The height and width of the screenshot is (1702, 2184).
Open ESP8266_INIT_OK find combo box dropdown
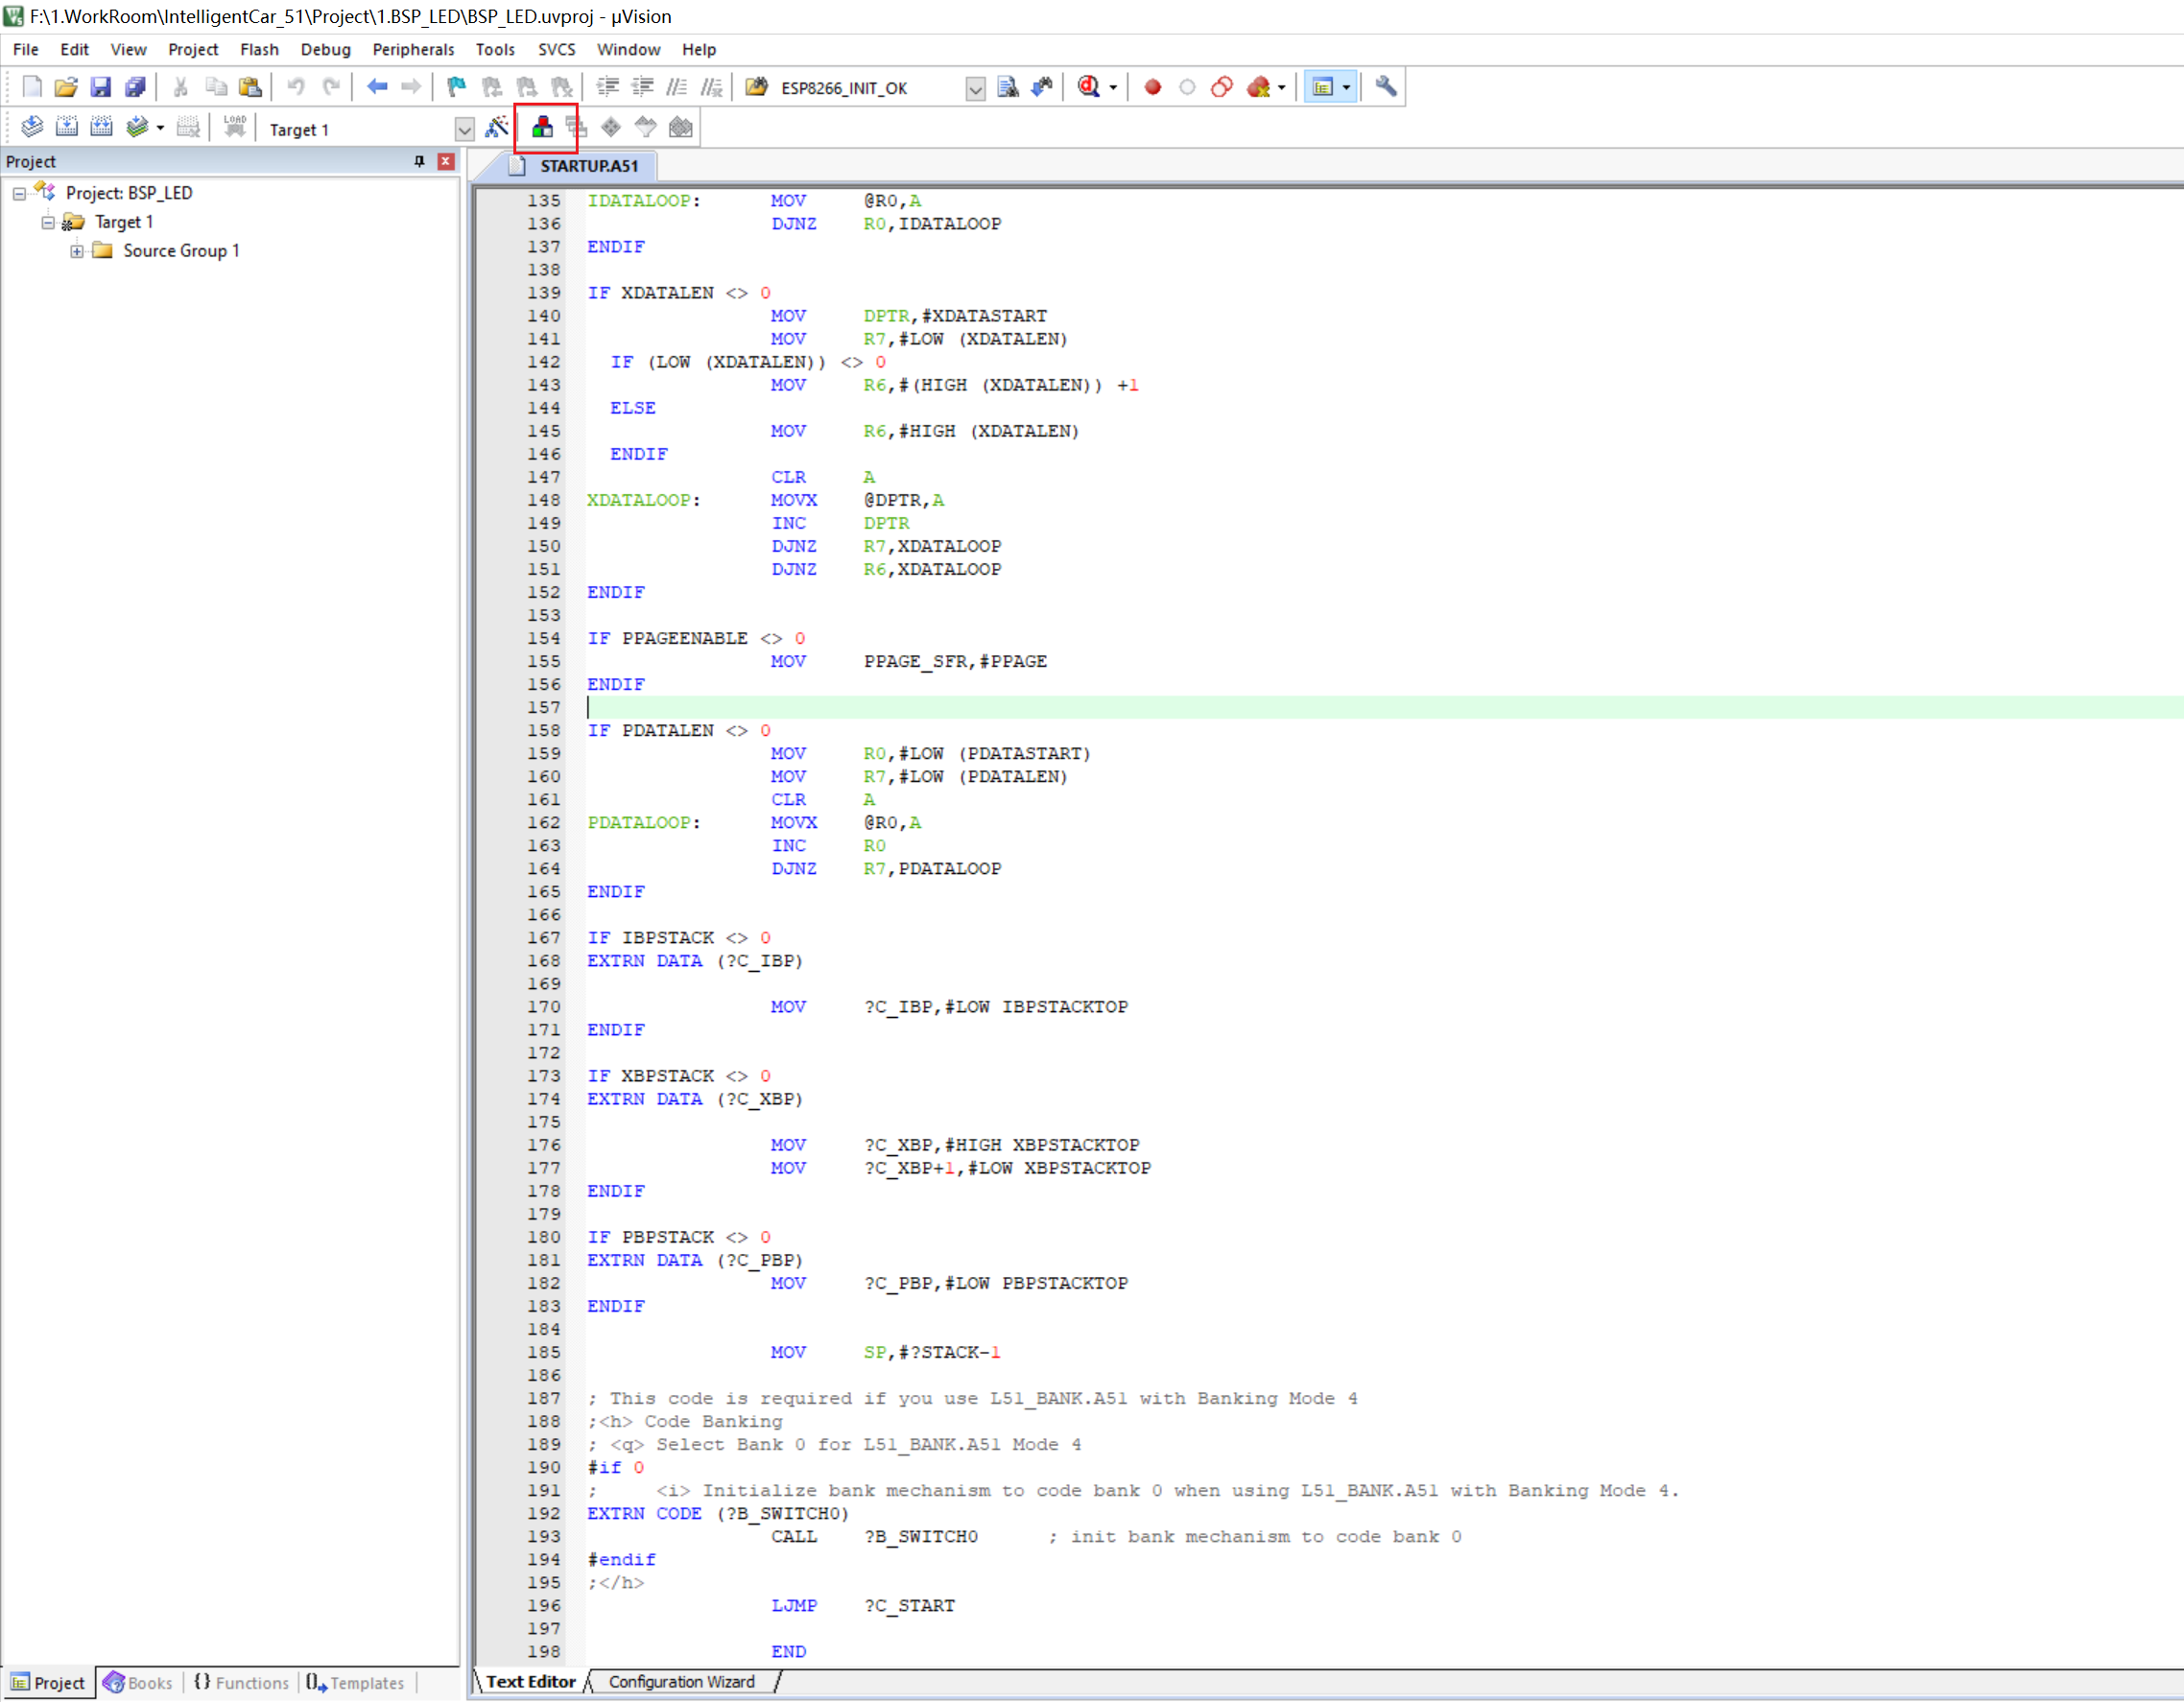pyautogui.click(x=976, y=88)
